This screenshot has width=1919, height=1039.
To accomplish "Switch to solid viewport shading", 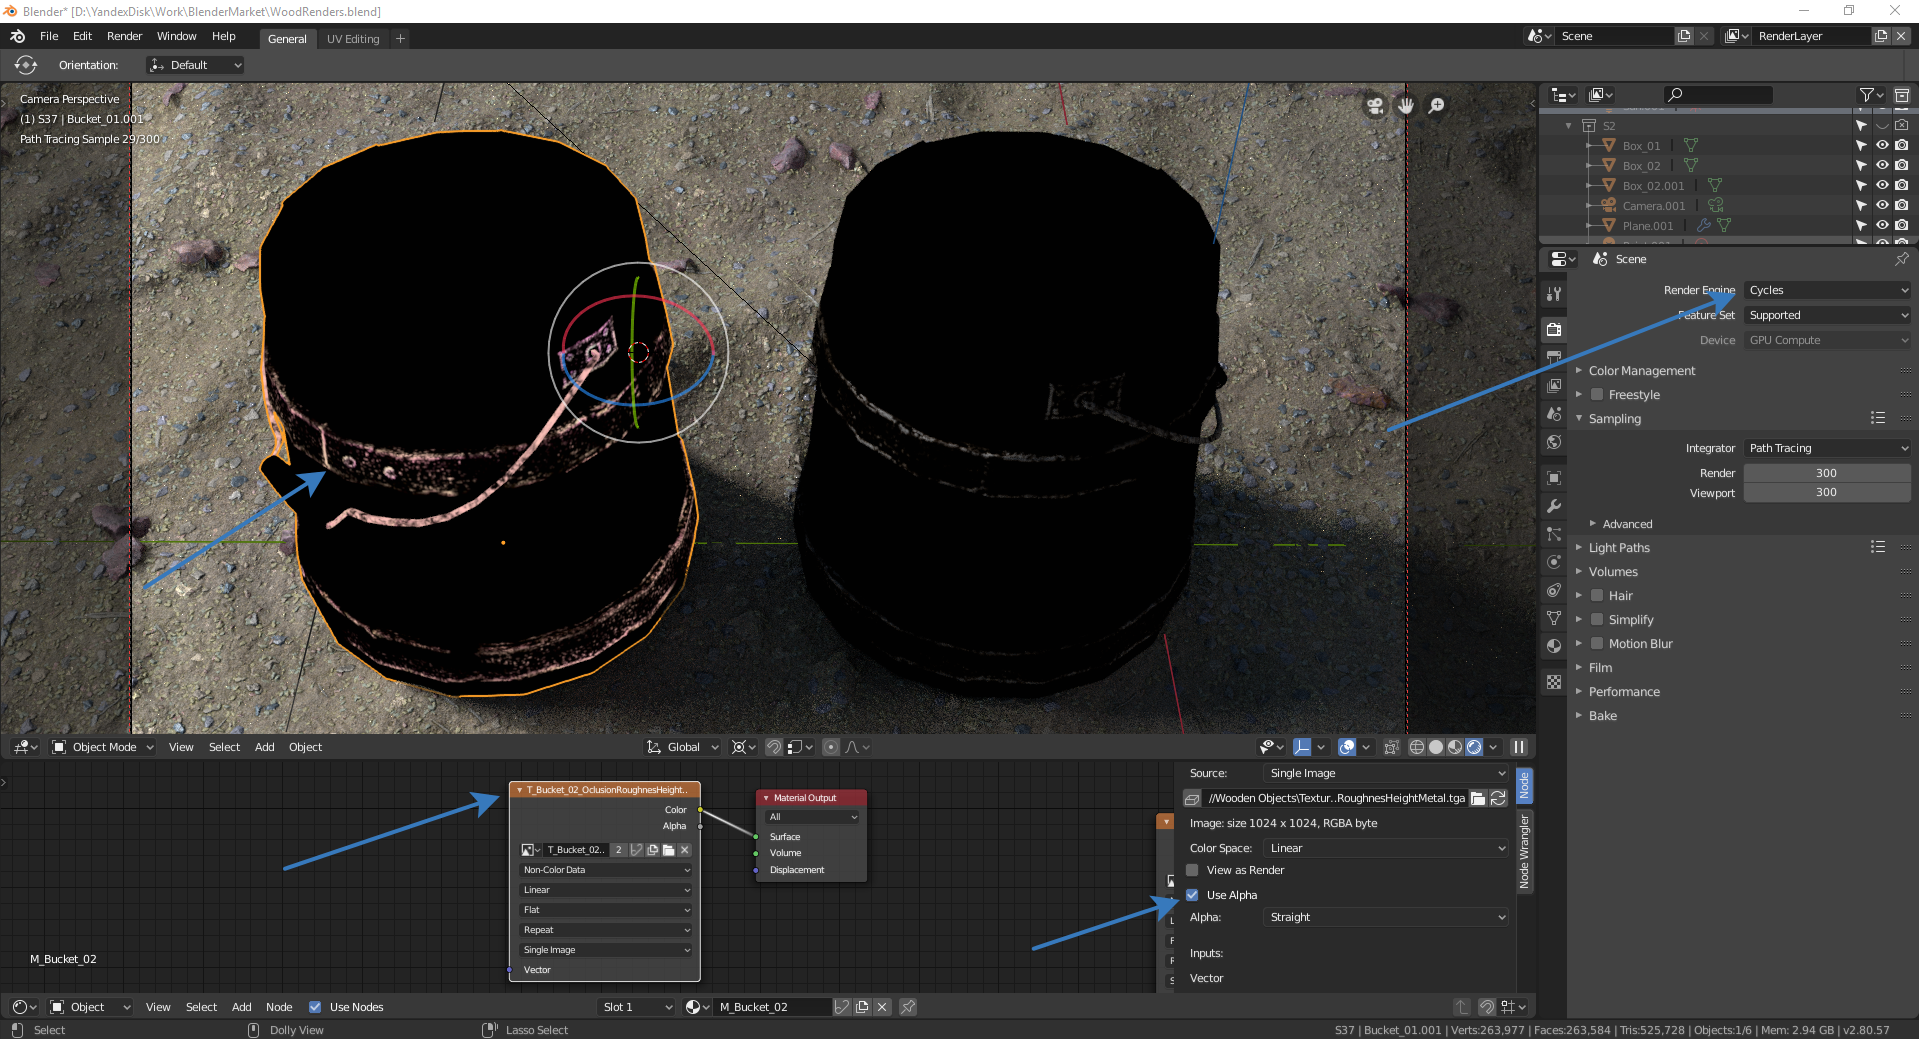I will click(x=1436, y=747).
